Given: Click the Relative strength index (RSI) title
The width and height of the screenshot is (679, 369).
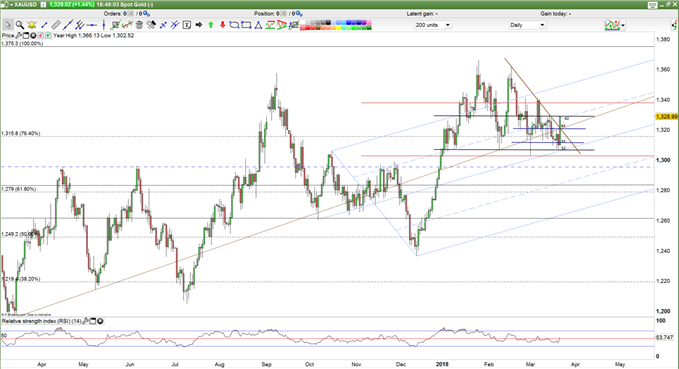Looking at the screenshot, I should point(42,321).
